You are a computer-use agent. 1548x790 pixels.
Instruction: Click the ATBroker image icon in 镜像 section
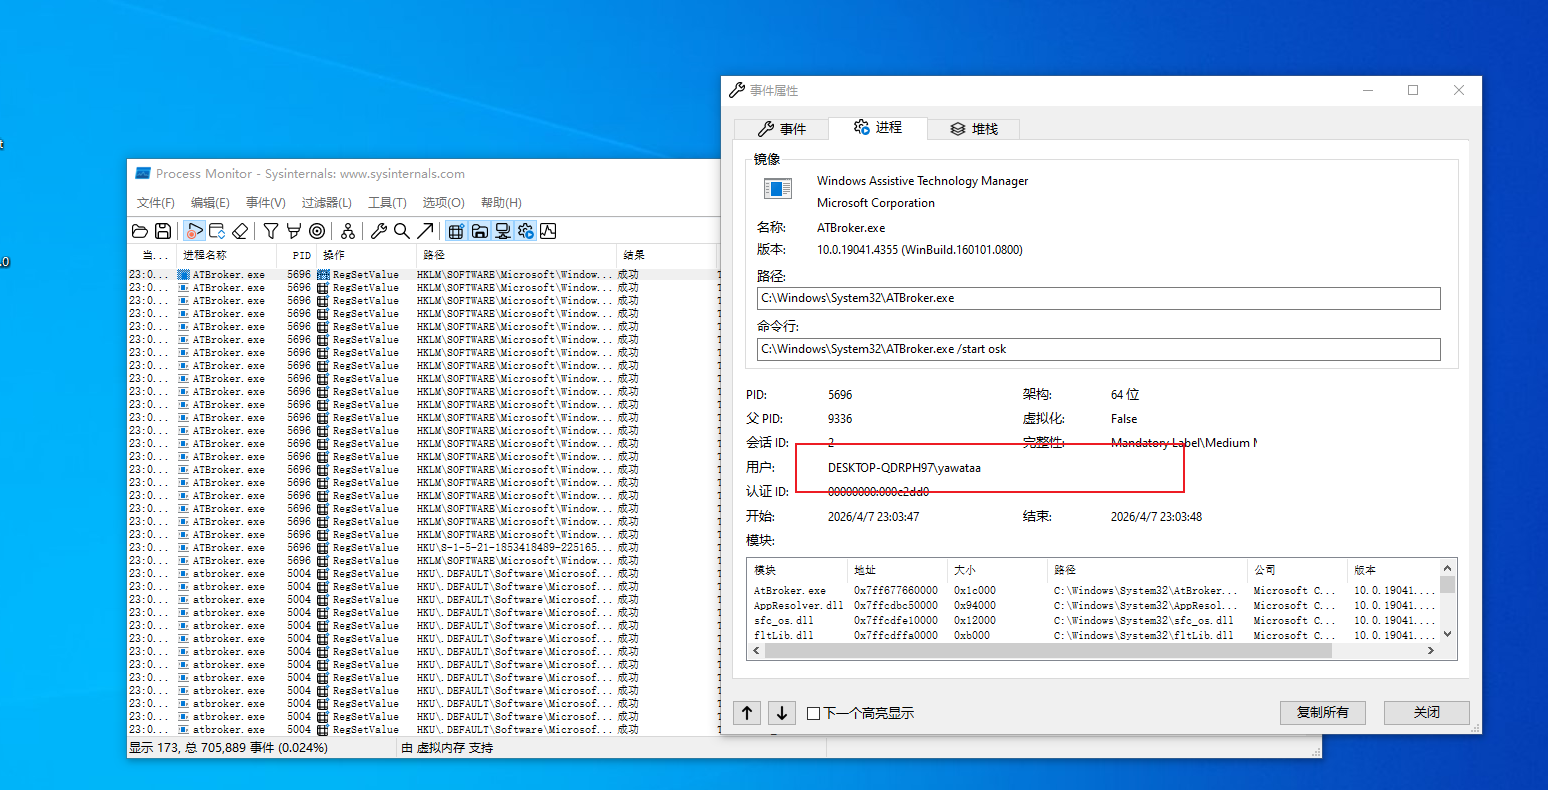pos(778,189)
